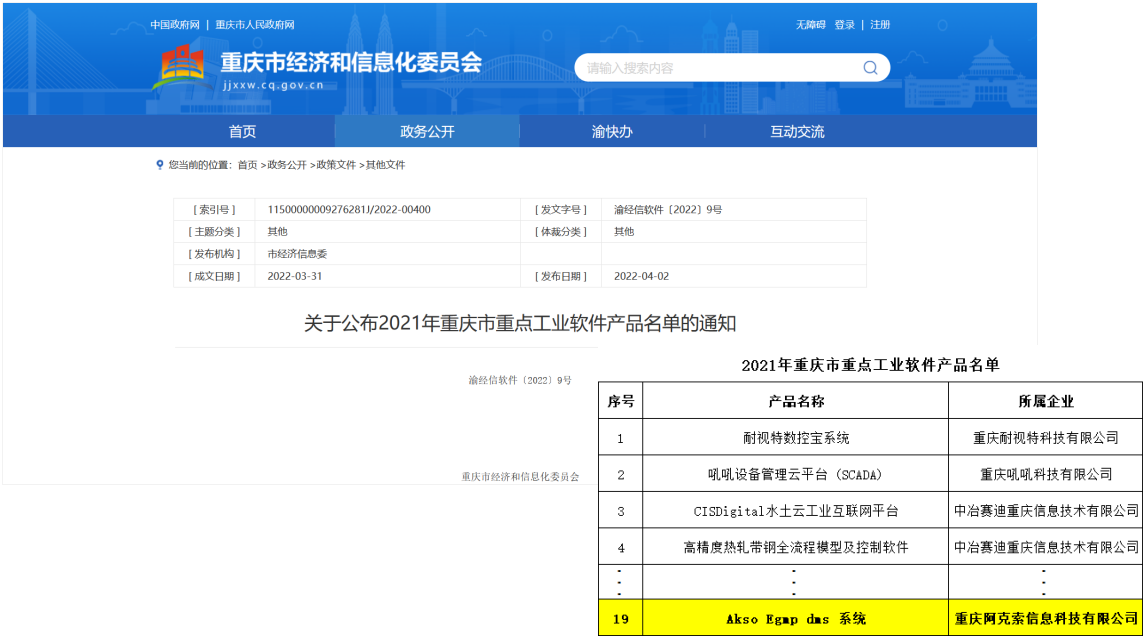Click 其他文件 in the breadcrumb
Viewport: 1146px width, 641px height.
tap(385, 165)
